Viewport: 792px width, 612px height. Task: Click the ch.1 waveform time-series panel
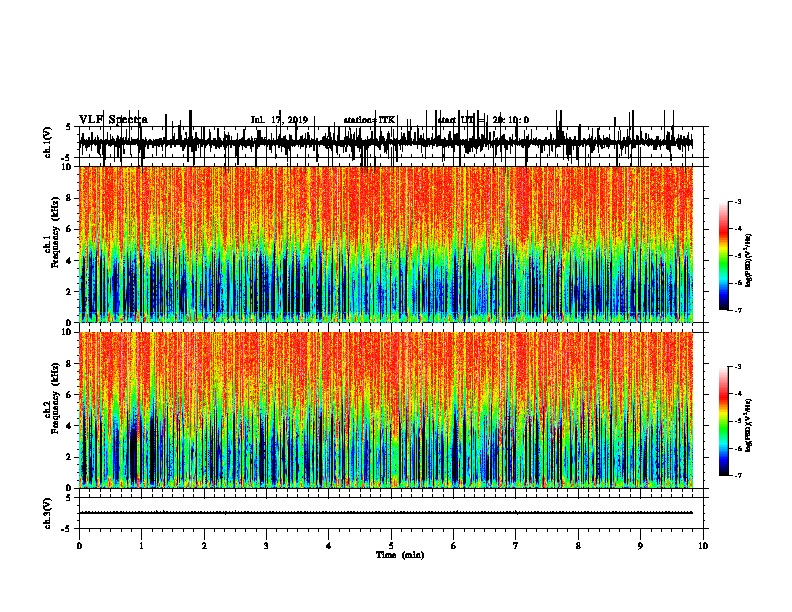[x=393, y=142]
